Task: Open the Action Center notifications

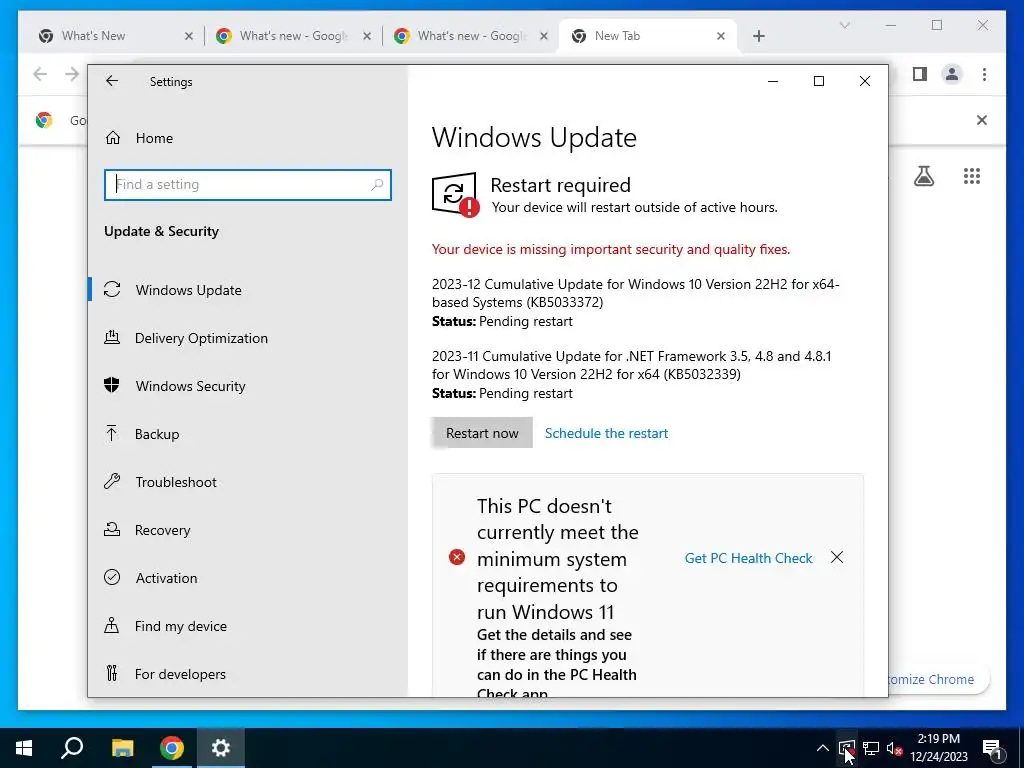Action: point(992,748)
